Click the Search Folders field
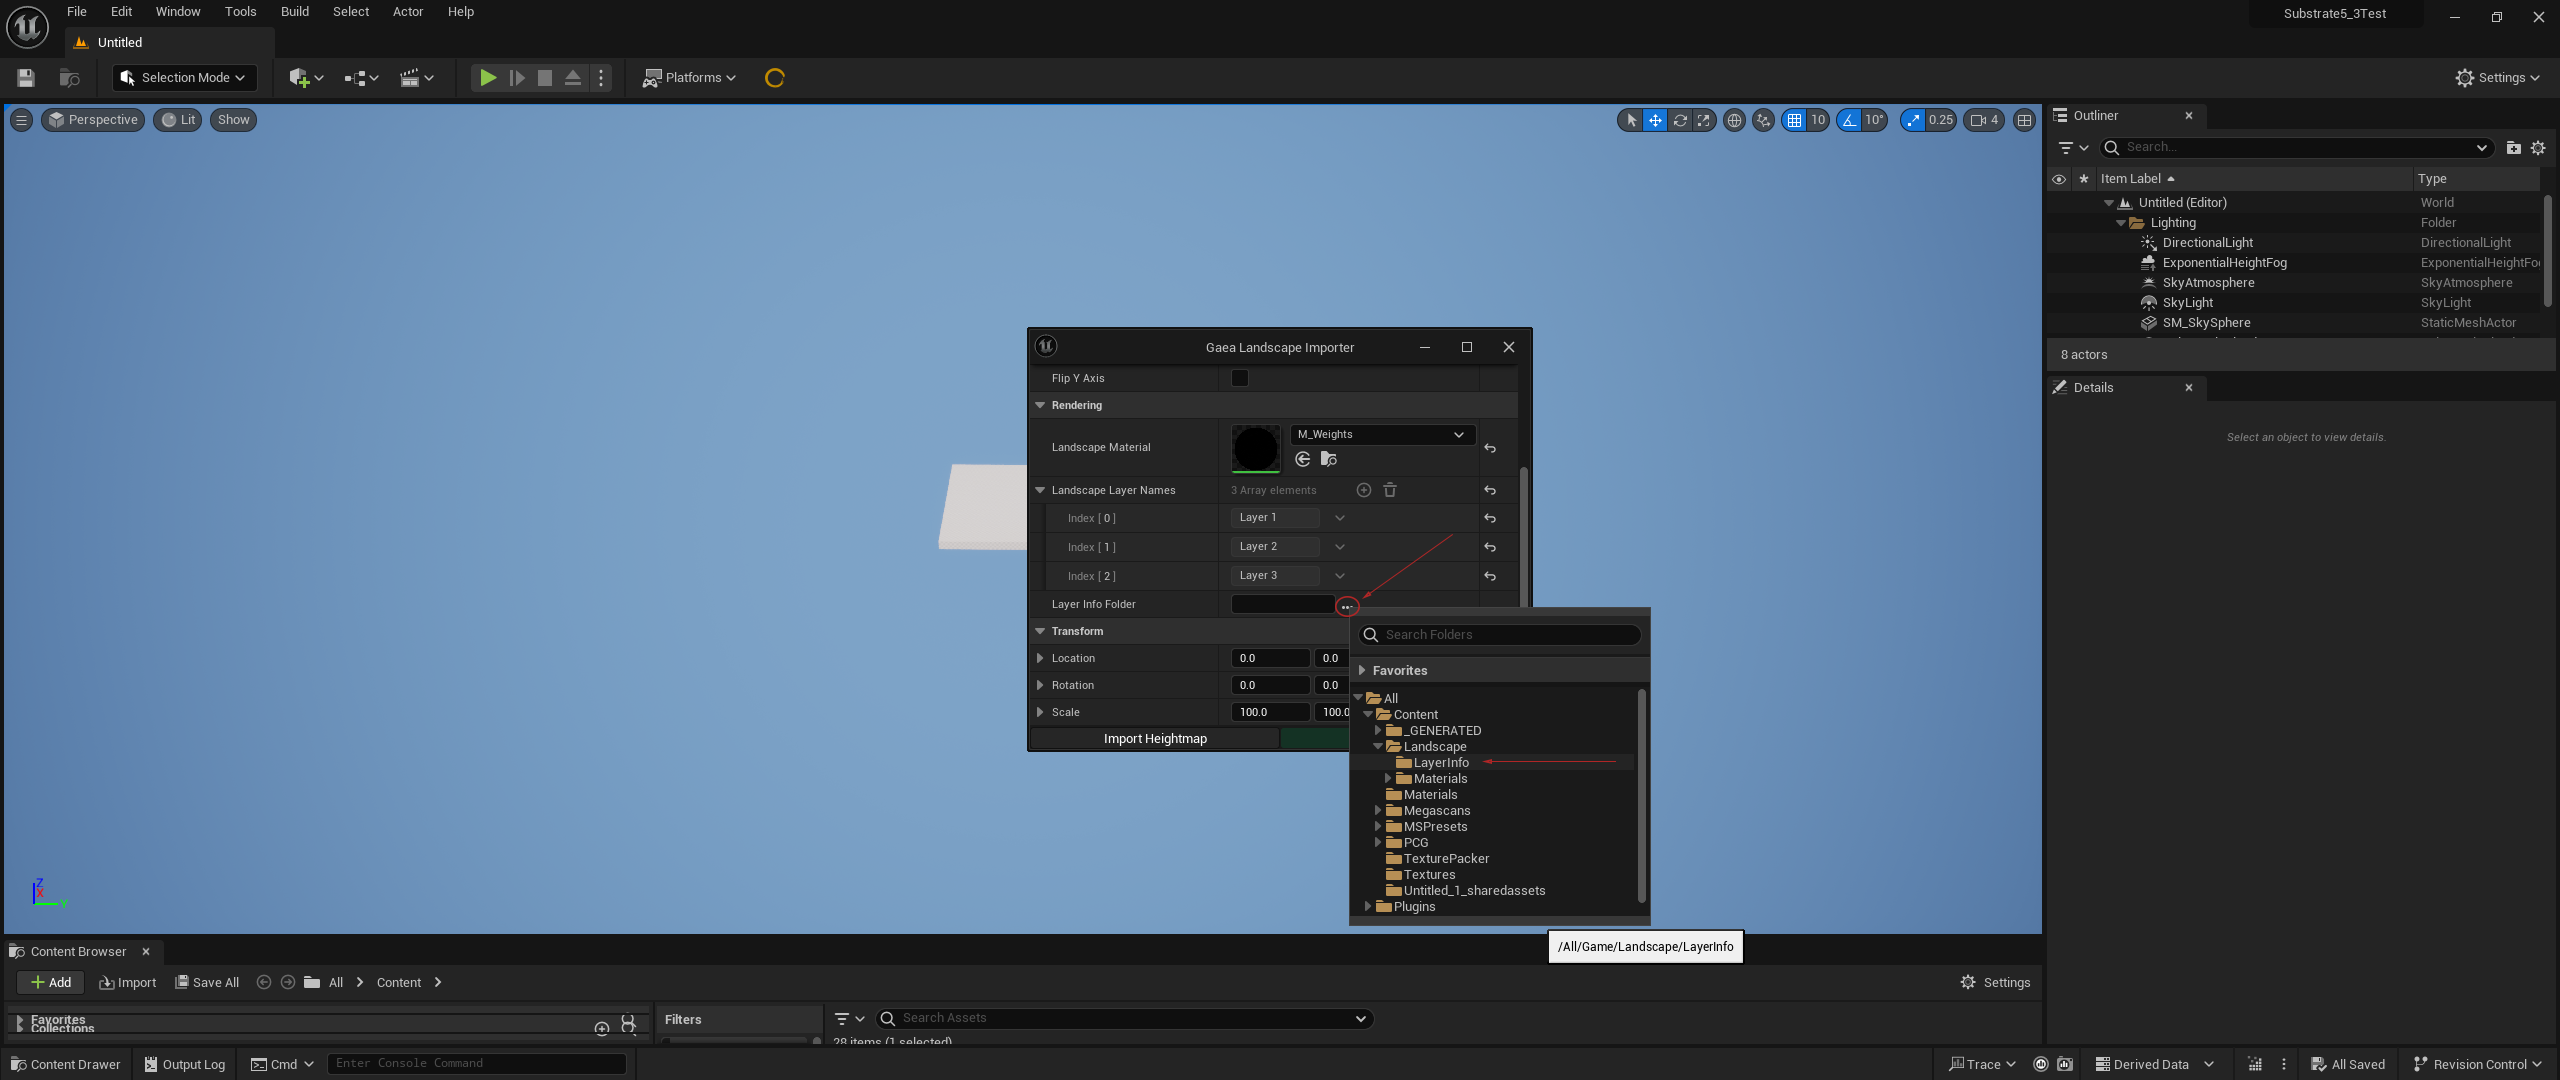The height and width of the screenshot is (1080, 2560). click(1499, 635)
